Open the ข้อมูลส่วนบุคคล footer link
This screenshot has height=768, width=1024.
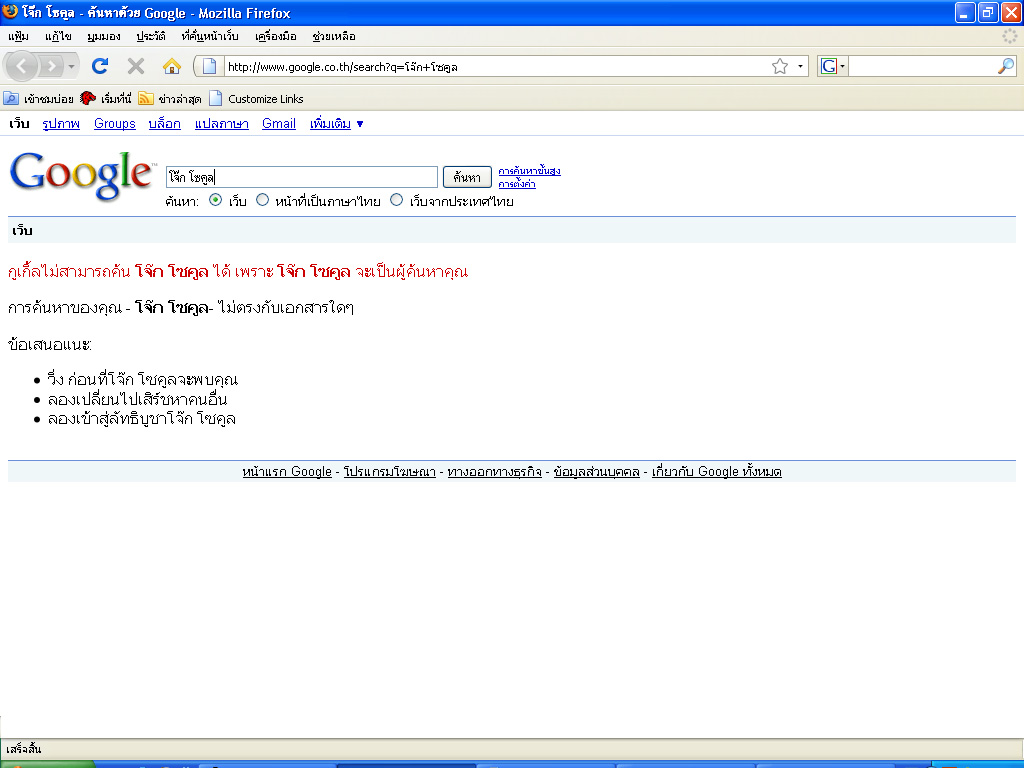597,472
